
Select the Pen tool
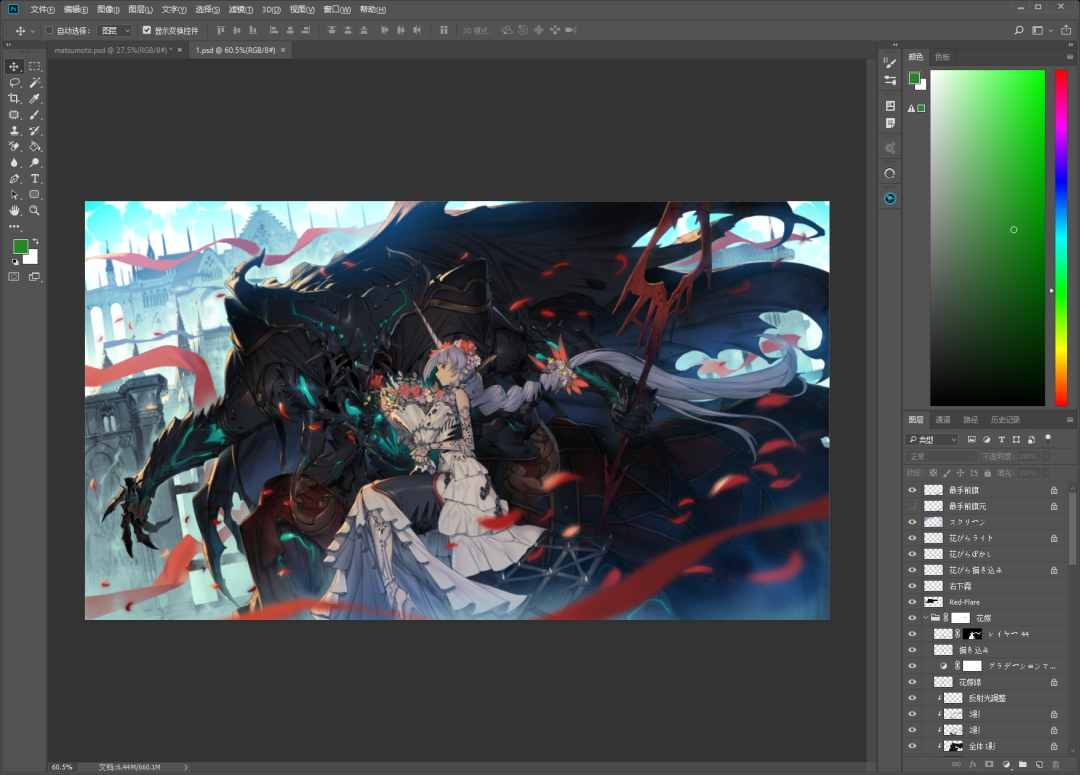pos(14,178)
